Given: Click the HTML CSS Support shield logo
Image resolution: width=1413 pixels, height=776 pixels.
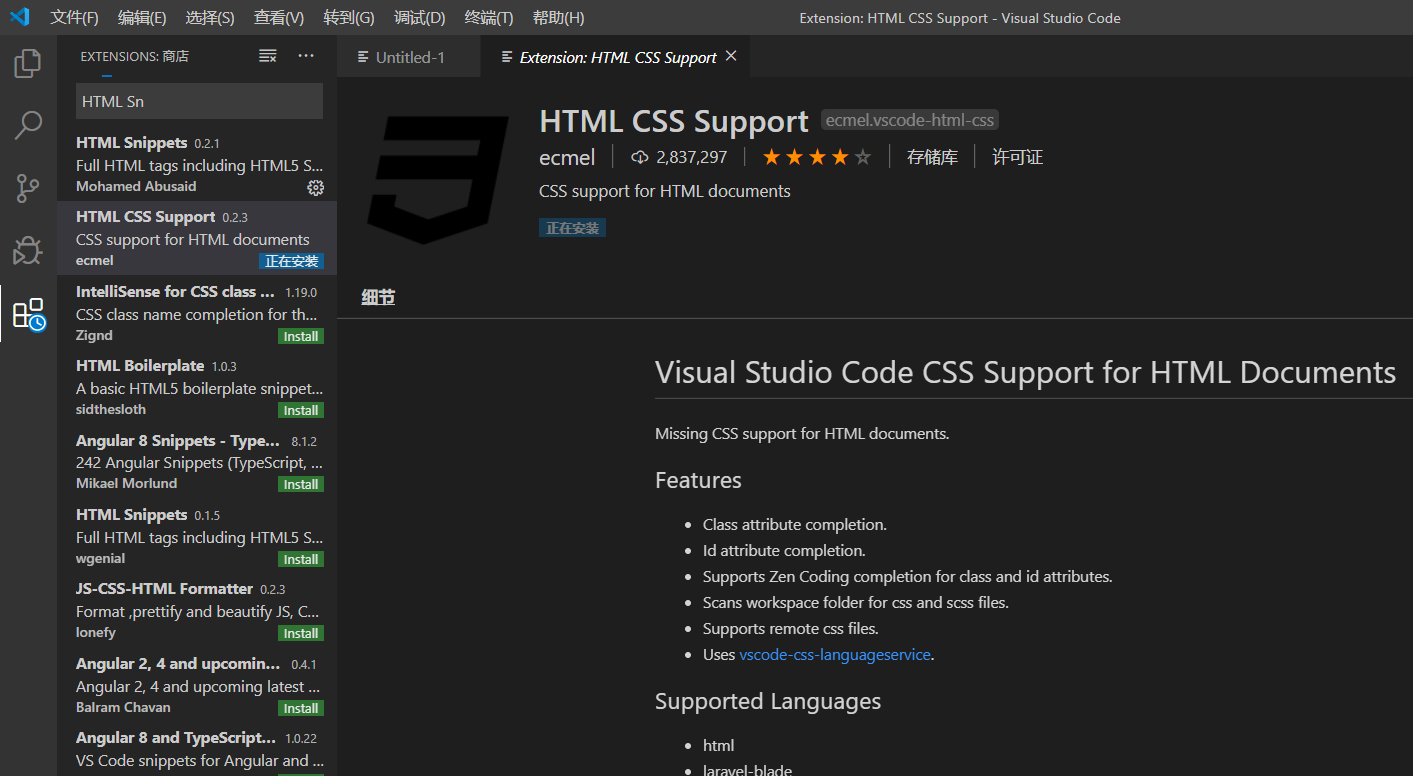Looking at the screenshot, I should (x=438, y=179).
